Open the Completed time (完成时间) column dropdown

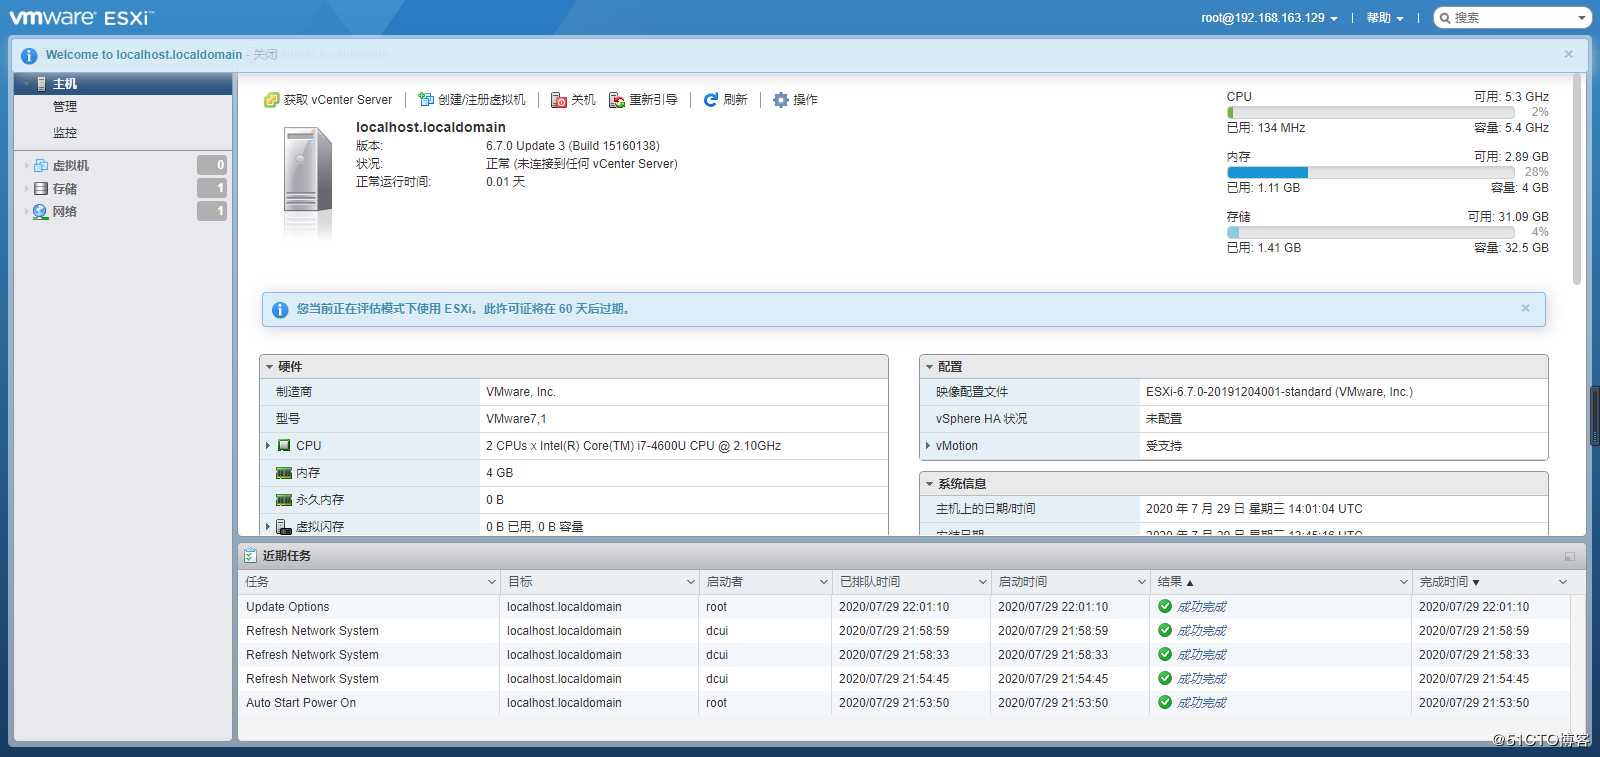(x=1562, y=582)
